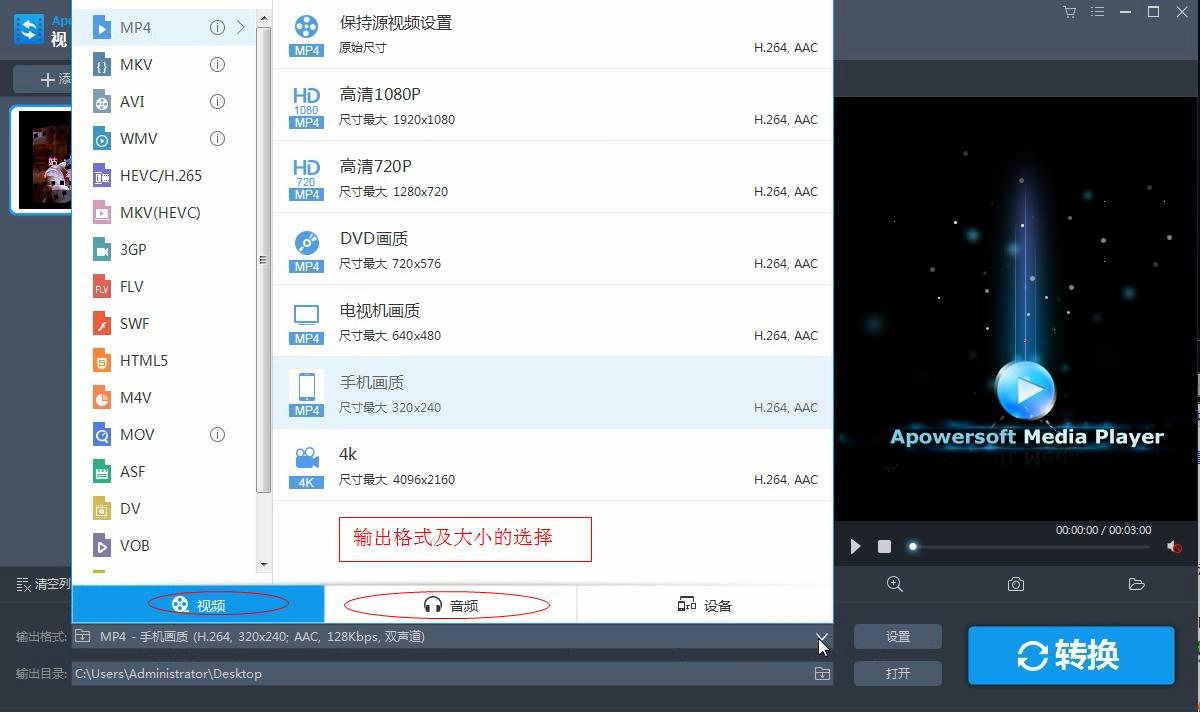
Task: Choose DV format entry
Action: (x=164, y=508)
